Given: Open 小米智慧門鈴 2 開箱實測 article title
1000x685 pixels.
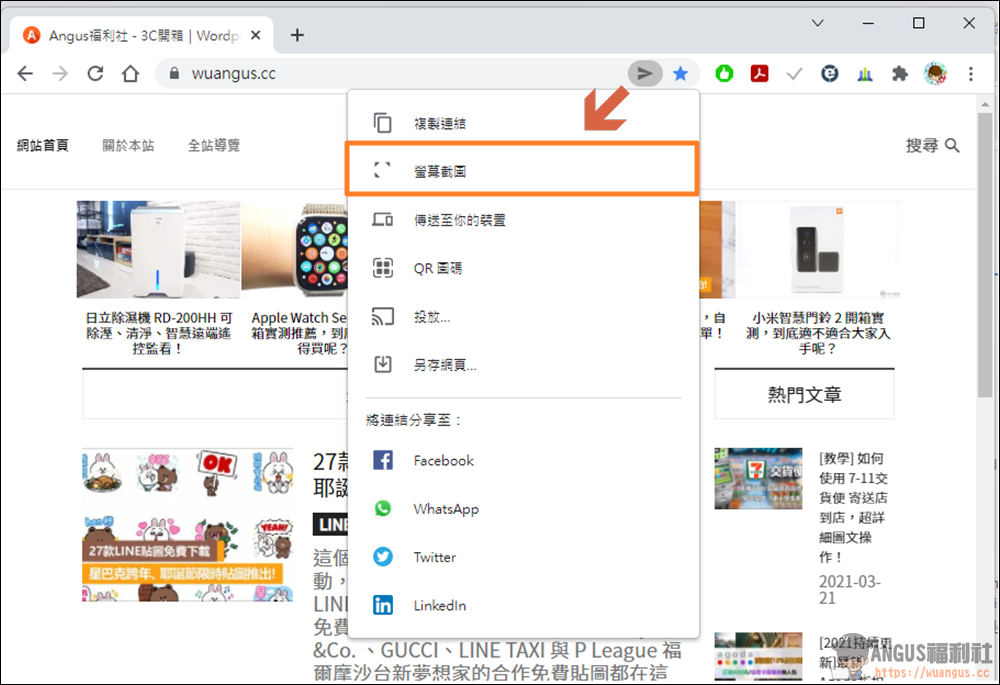Looking at the screenshot, I should point(818,333).
